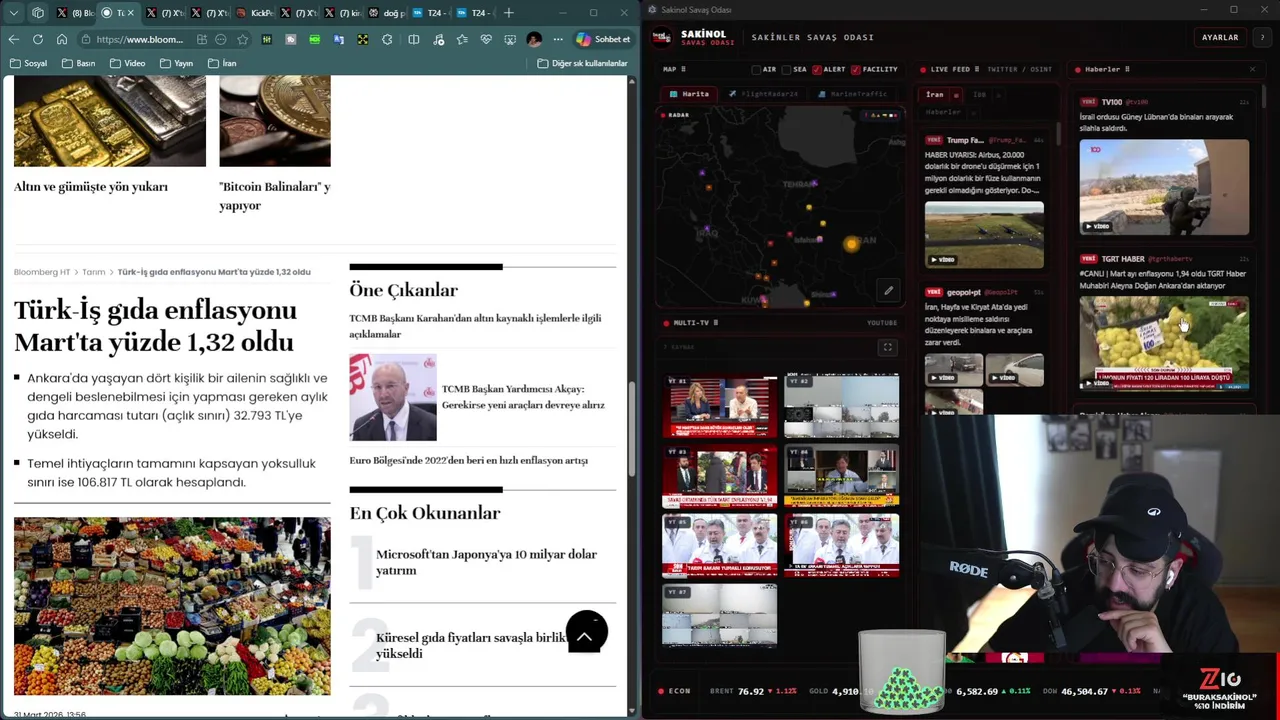This screenshot has height=720, width=1280.
Task: Click the question mark help button
Action: coord(1262,37)
